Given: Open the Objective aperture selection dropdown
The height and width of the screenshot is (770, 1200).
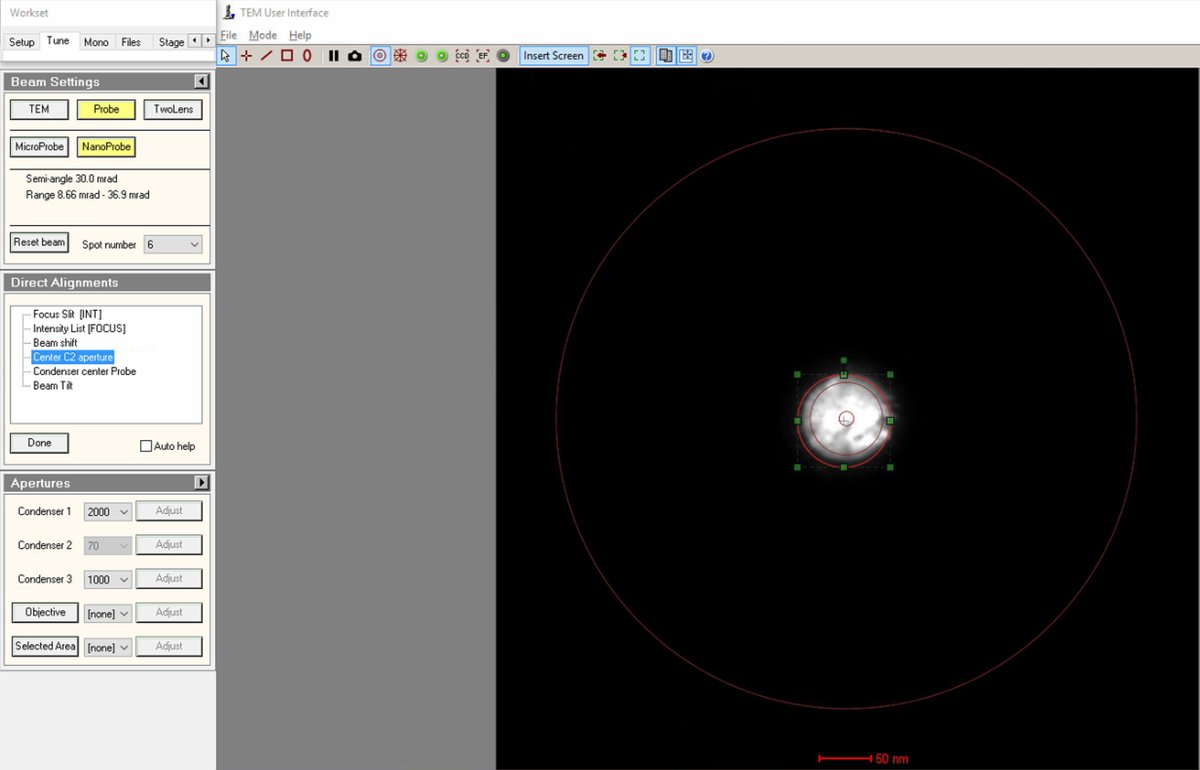Looking at the screenshot, I should [107, 612].
